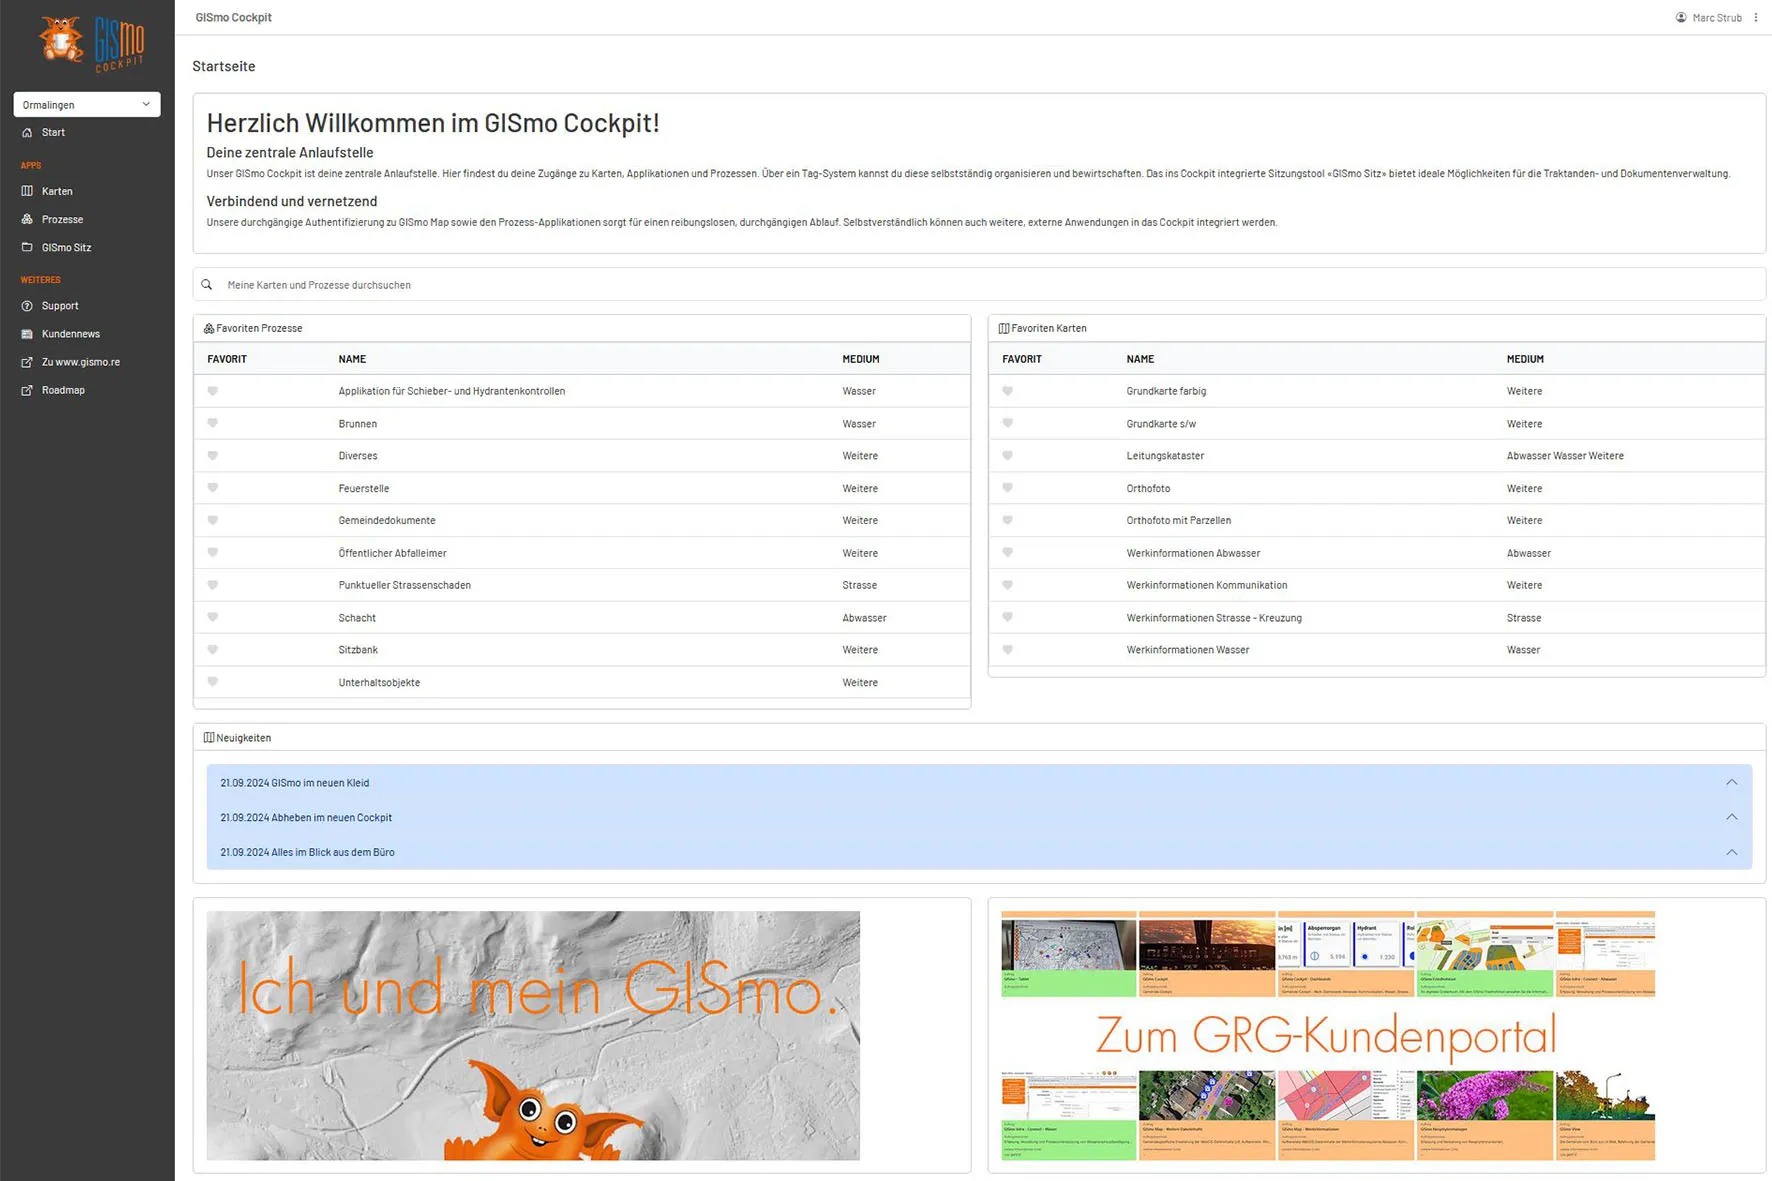1772x1181 pixels.
Task: Sort Favoriten Prozesse by NAME header
Action: coord(352,359)
